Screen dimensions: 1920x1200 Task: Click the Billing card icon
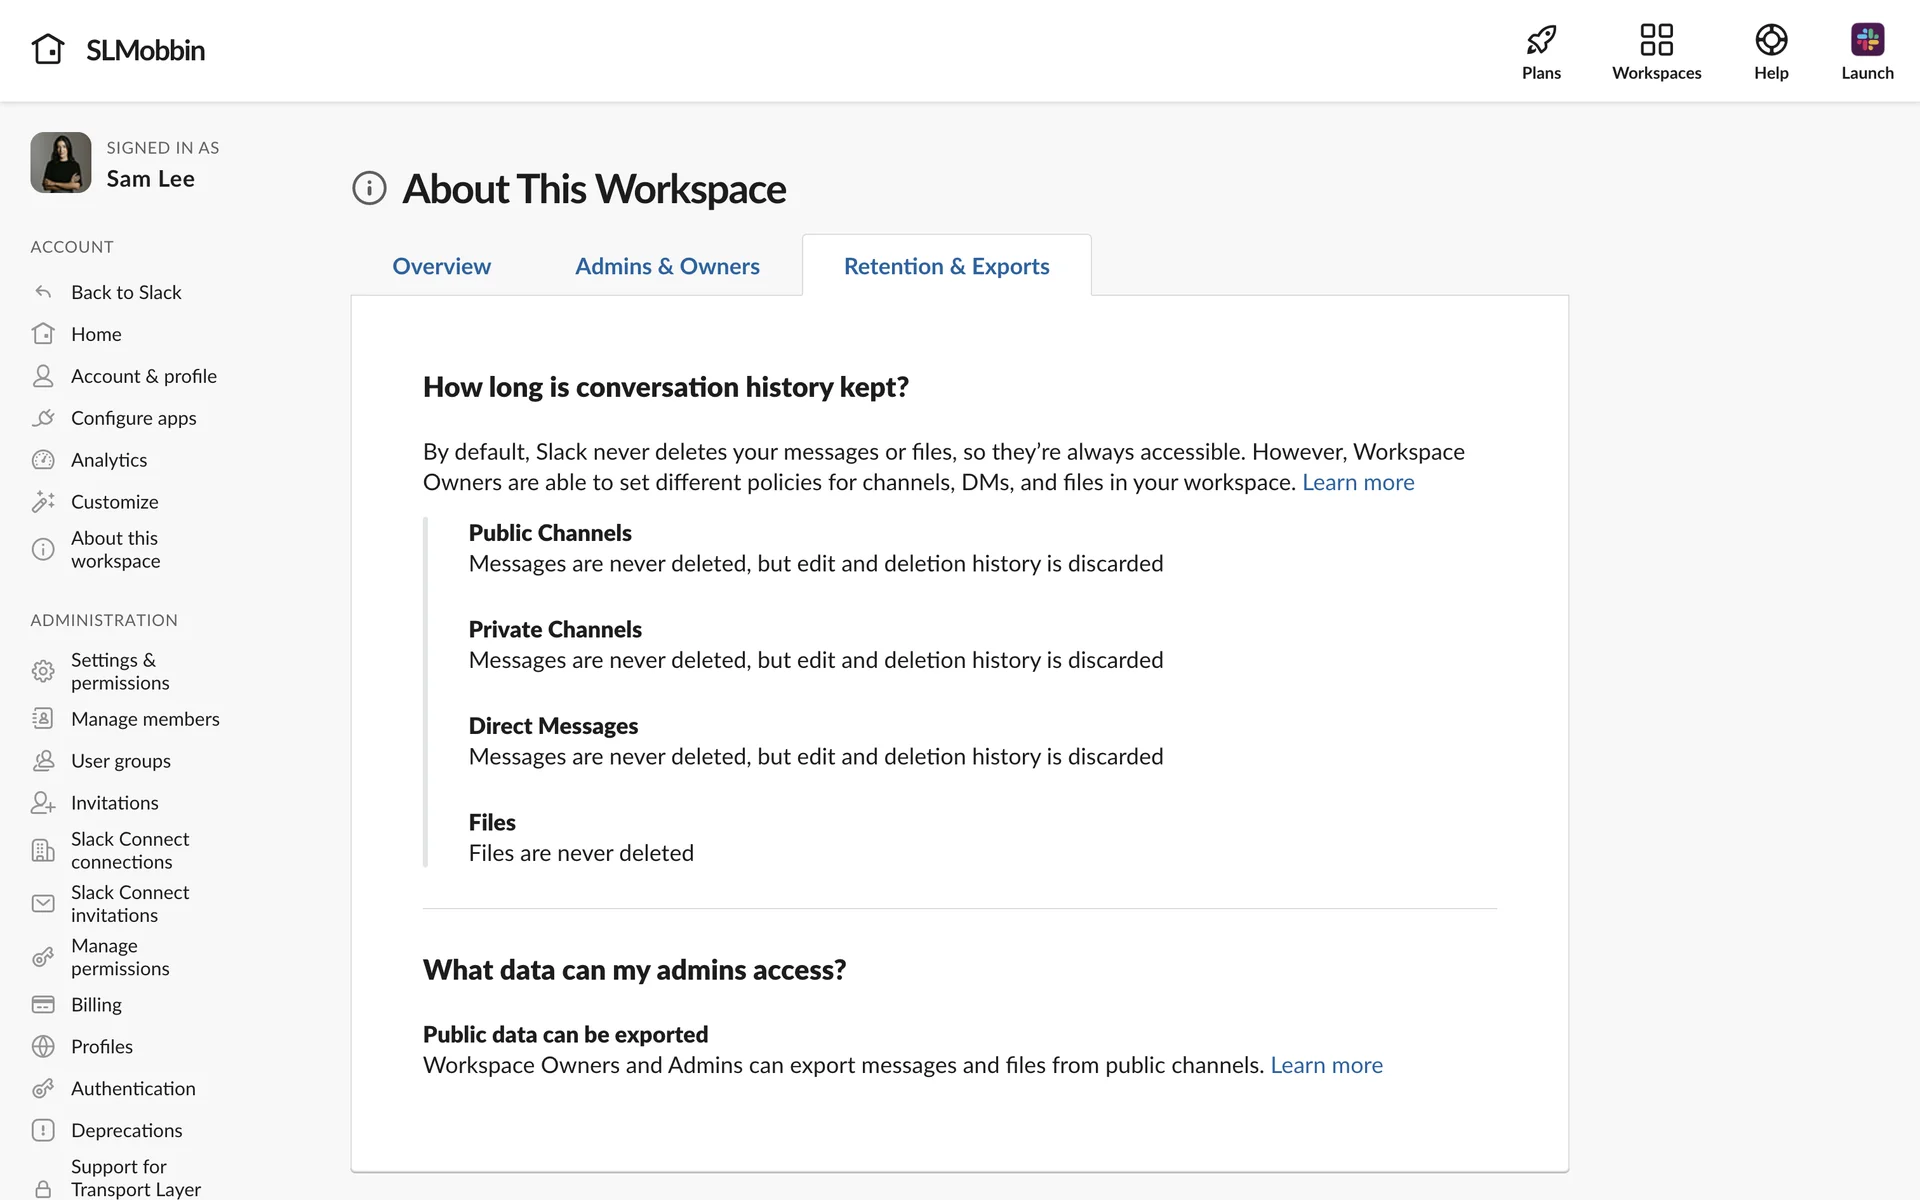pos(43,1004)
